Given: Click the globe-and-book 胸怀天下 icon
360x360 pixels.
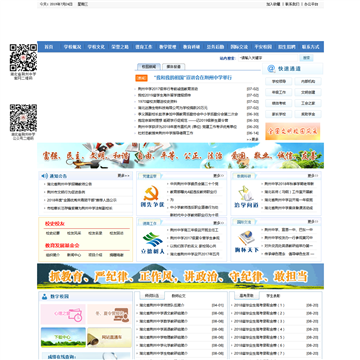Looking at the screenshot, I should coord(246,242).
